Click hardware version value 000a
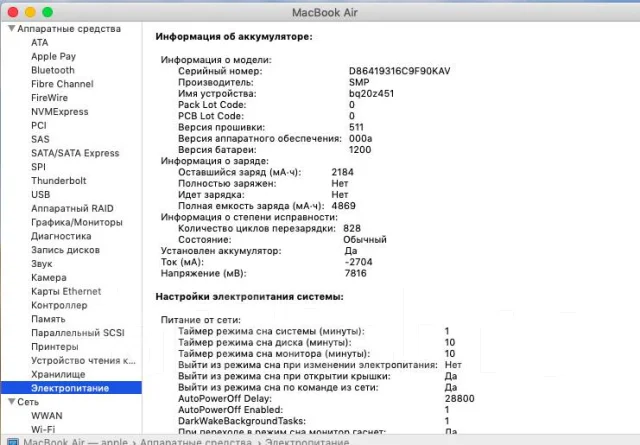The height and width of the screenshot is (445, 640). pos(360,139)
